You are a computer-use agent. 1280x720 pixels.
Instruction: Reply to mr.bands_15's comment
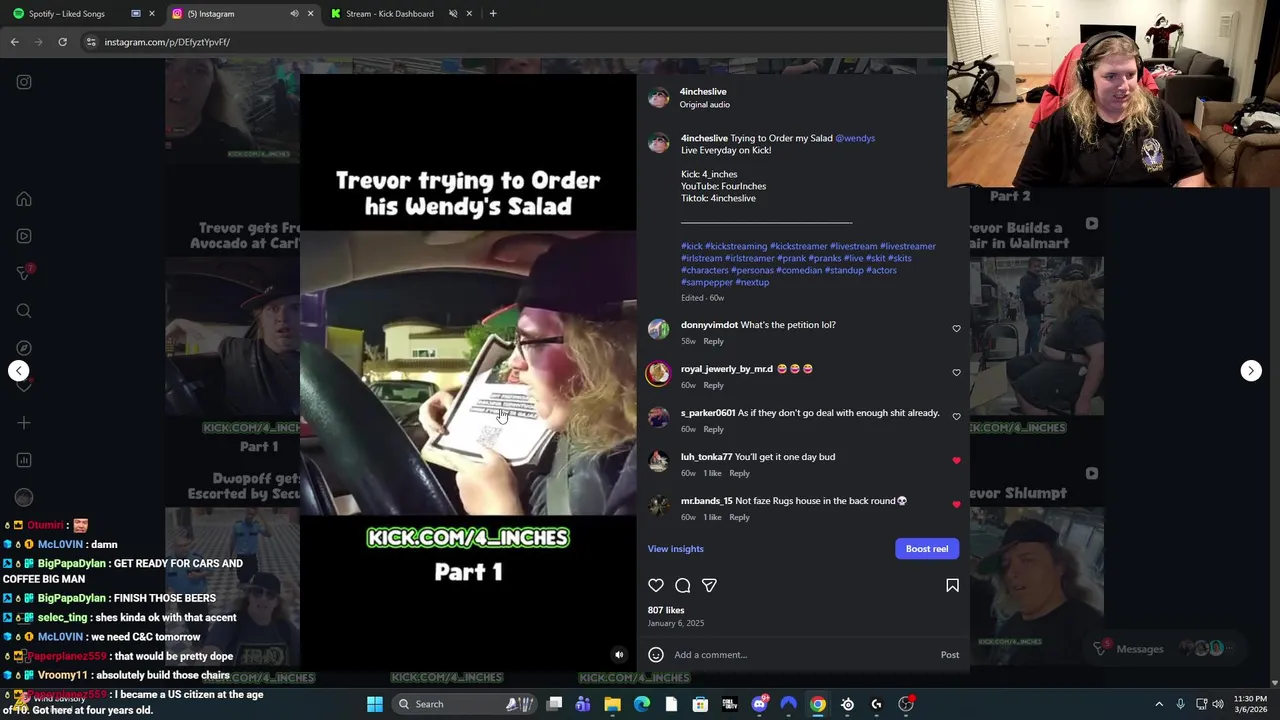pyautogui.click(x=739, y=517)
